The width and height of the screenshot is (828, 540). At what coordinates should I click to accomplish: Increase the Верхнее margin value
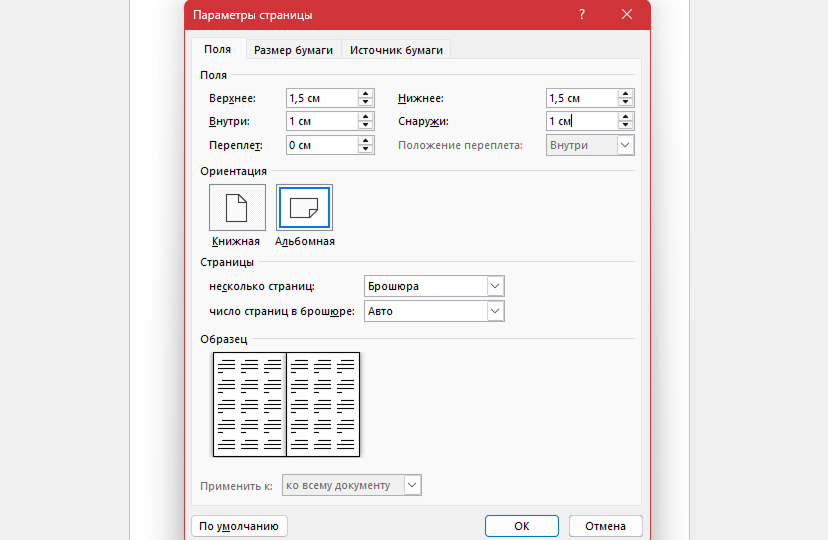click(x=365, y=93)
